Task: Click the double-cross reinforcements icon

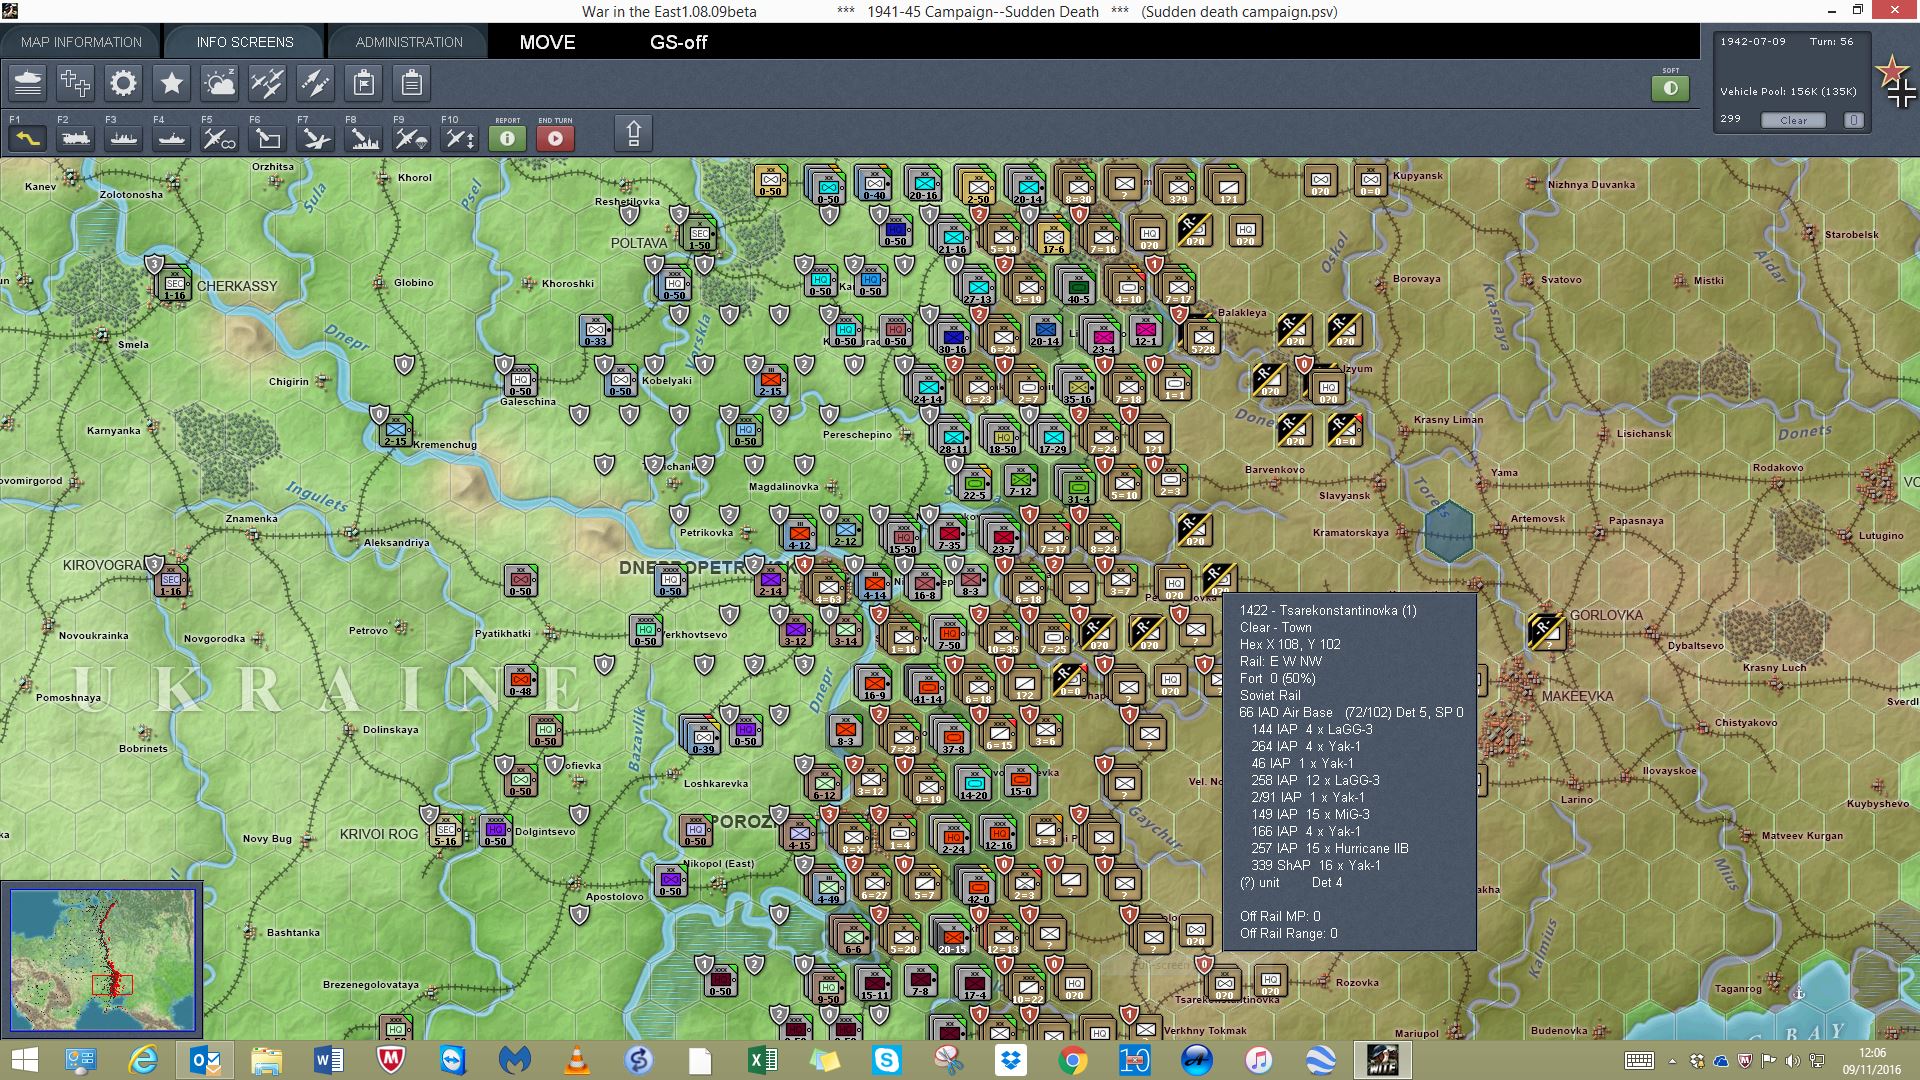Action: pyautogui.click(x=76, y=83)
